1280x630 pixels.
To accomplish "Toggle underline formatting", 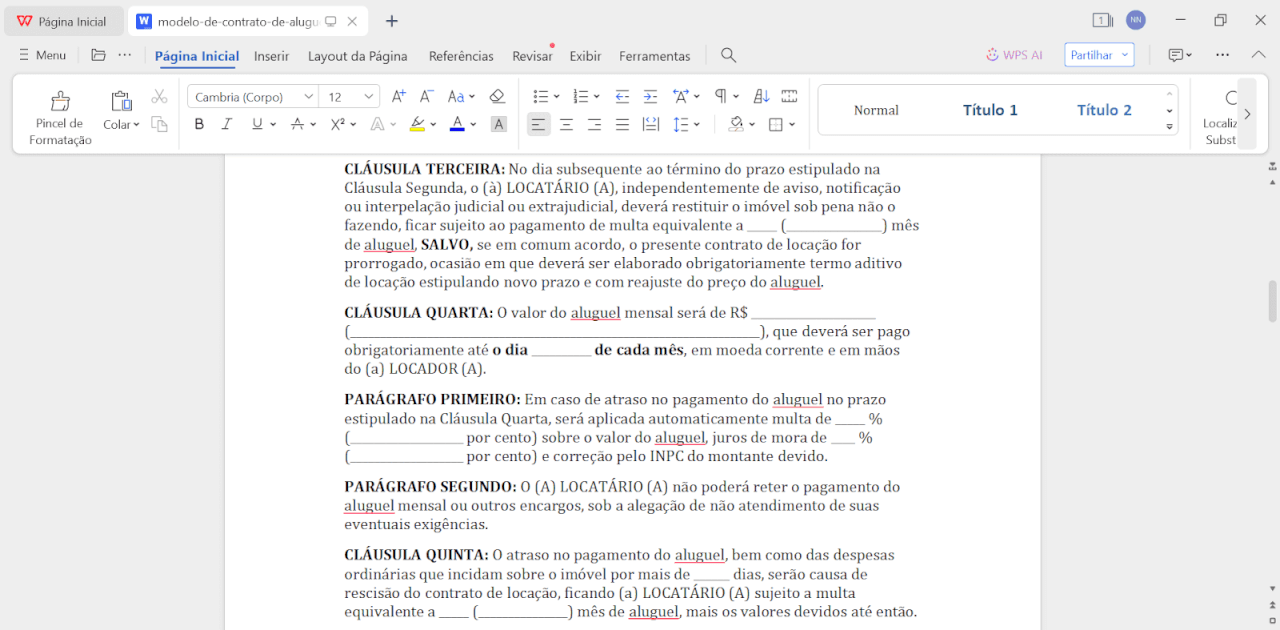I will 257,124.
